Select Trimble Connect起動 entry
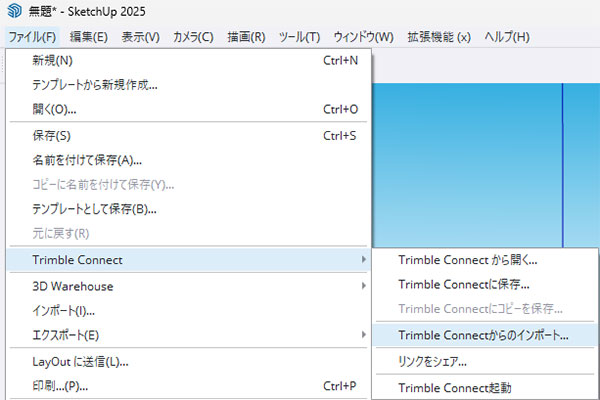Image resolution: width=600 pixels, height=400 pixels. 485,388
